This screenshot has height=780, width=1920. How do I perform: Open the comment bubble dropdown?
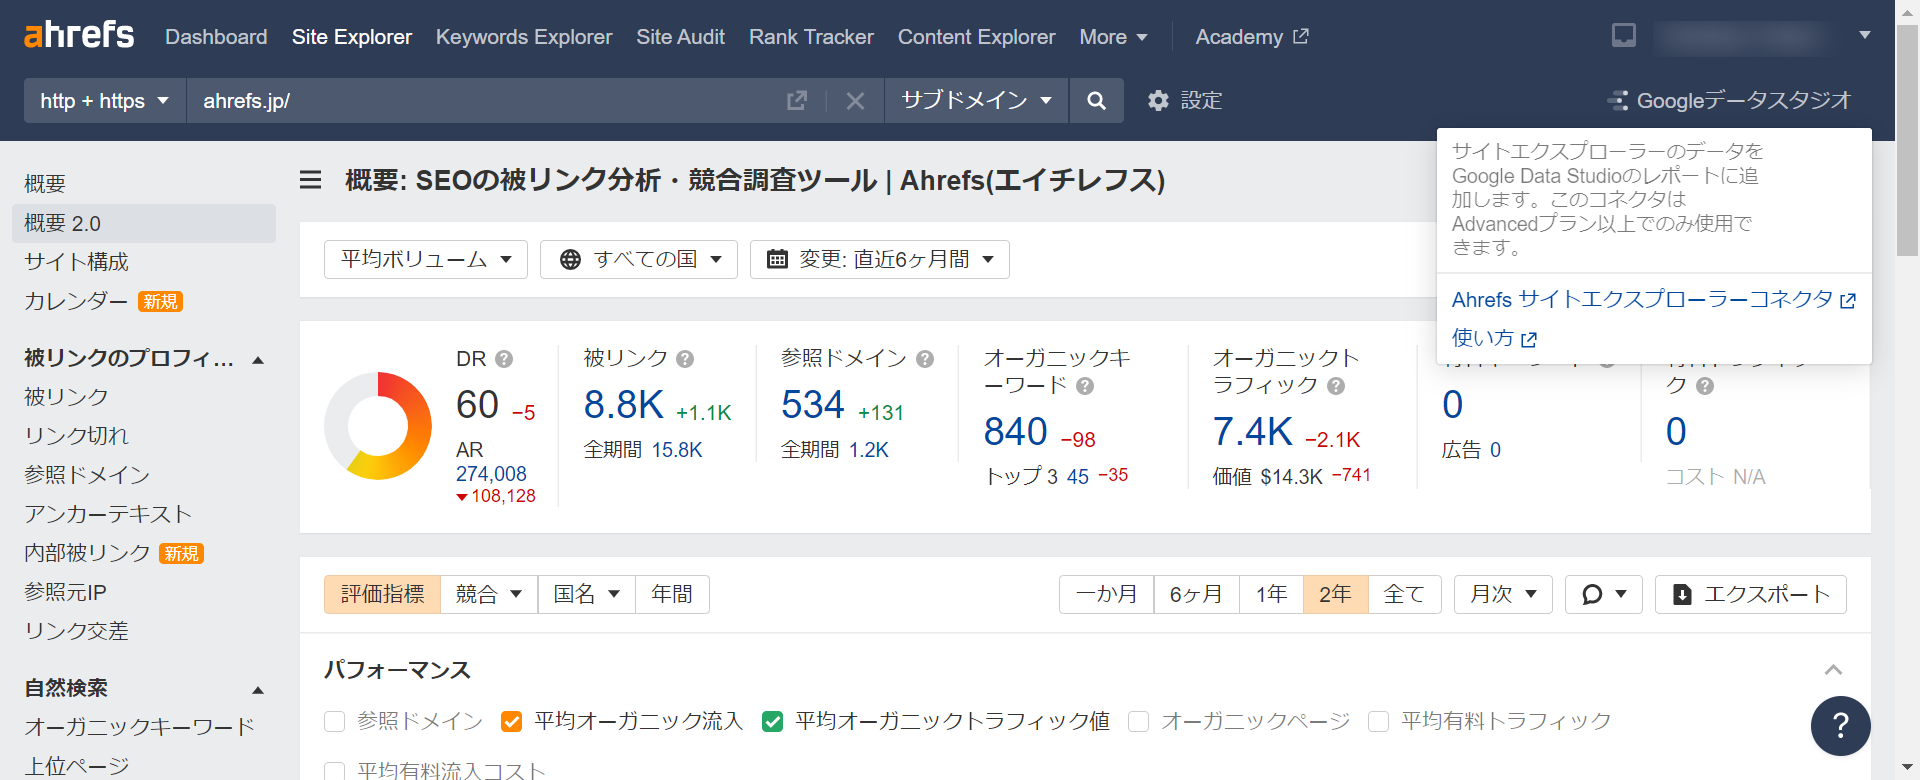pos(1604,594)
